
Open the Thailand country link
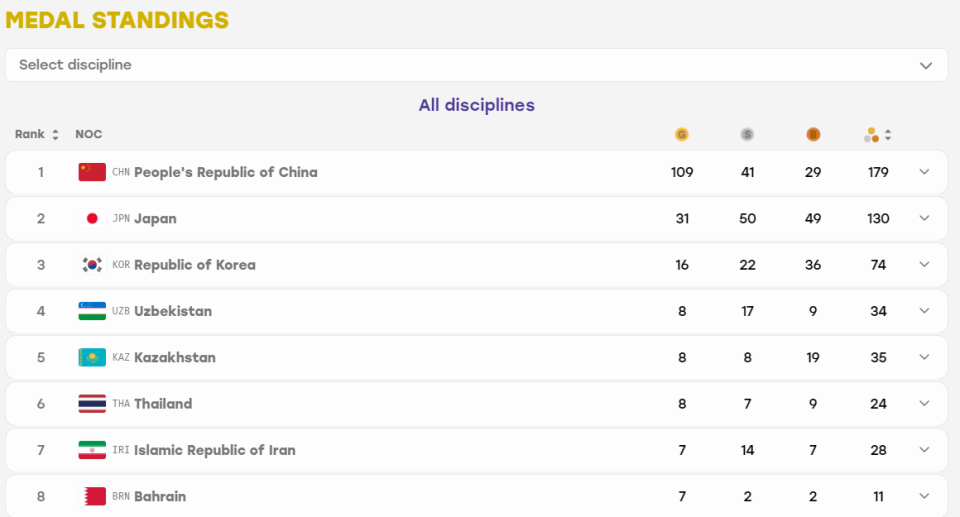[x=163, y=404]
